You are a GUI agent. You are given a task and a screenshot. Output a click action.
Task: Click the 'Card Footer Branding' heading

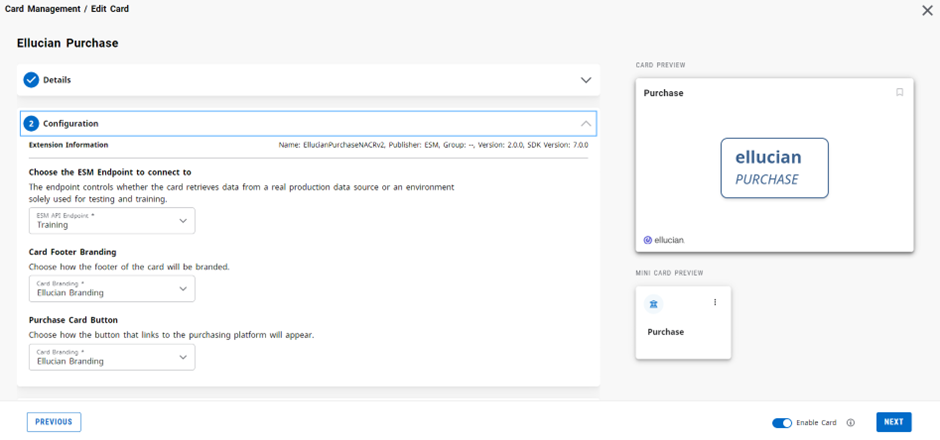[x=71, y=252]
